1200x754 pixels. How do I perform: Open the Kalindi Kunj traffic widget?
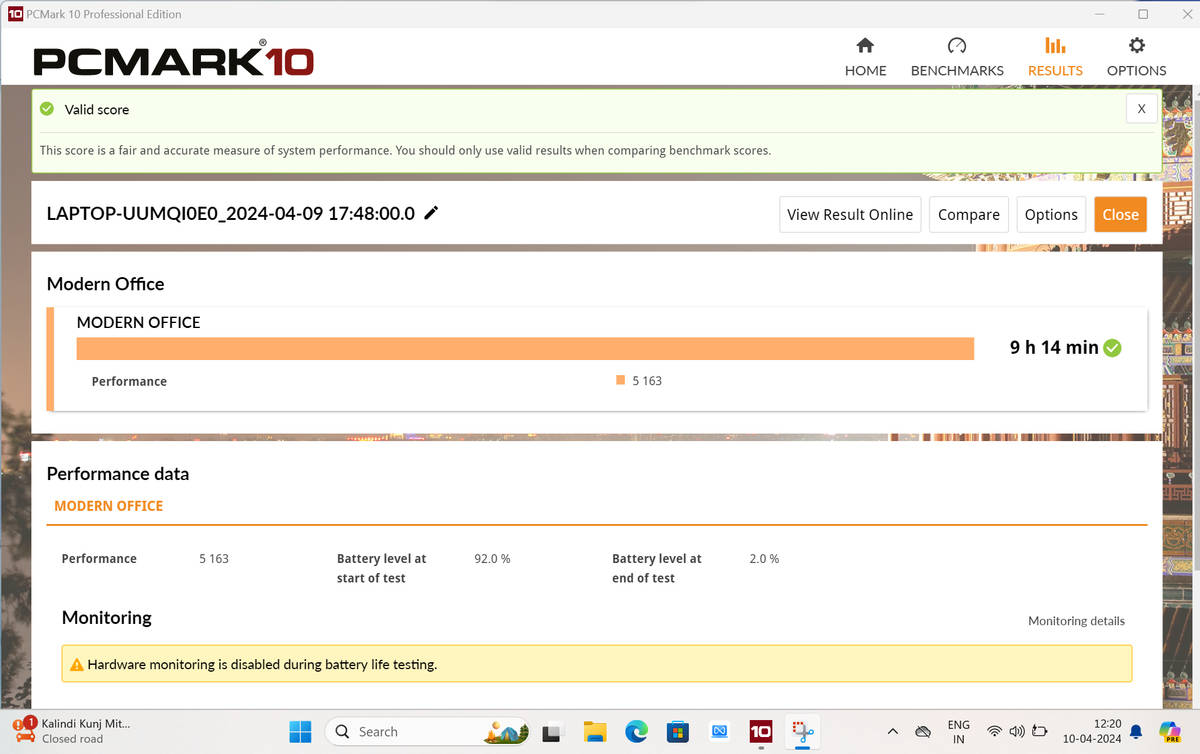(x=72, y=731)
